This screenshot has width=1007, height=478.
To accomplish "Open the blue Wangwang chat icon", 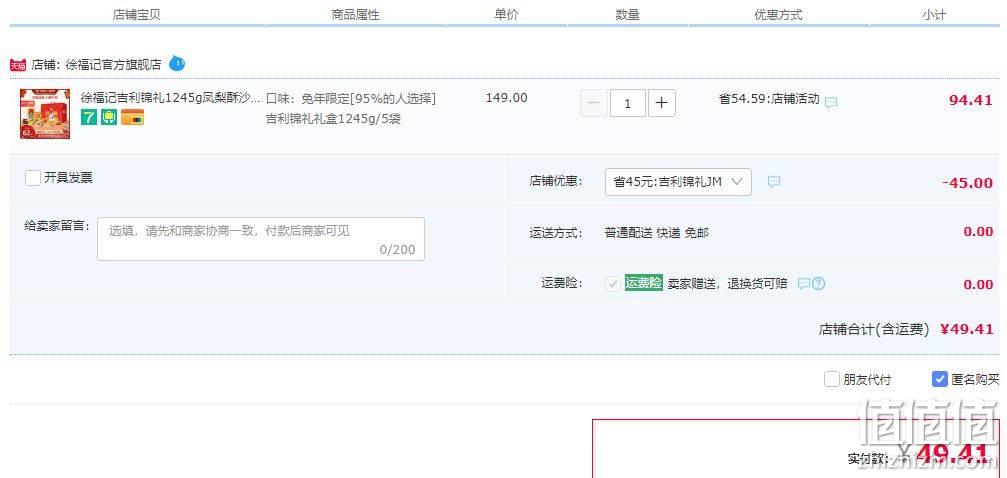I will tap(177, 64).
